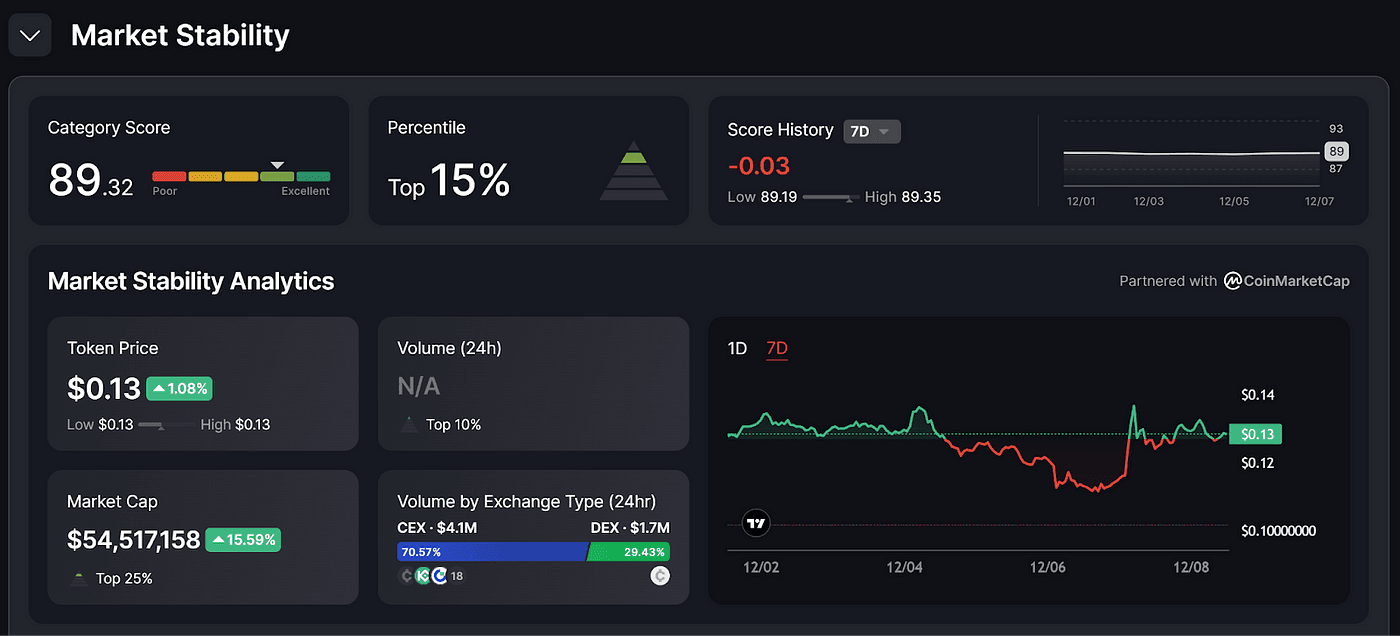The width and height of the screenshot is (1400, 636).
Task: Select the 7D price chart tab
Action: (x=777, y=348)
